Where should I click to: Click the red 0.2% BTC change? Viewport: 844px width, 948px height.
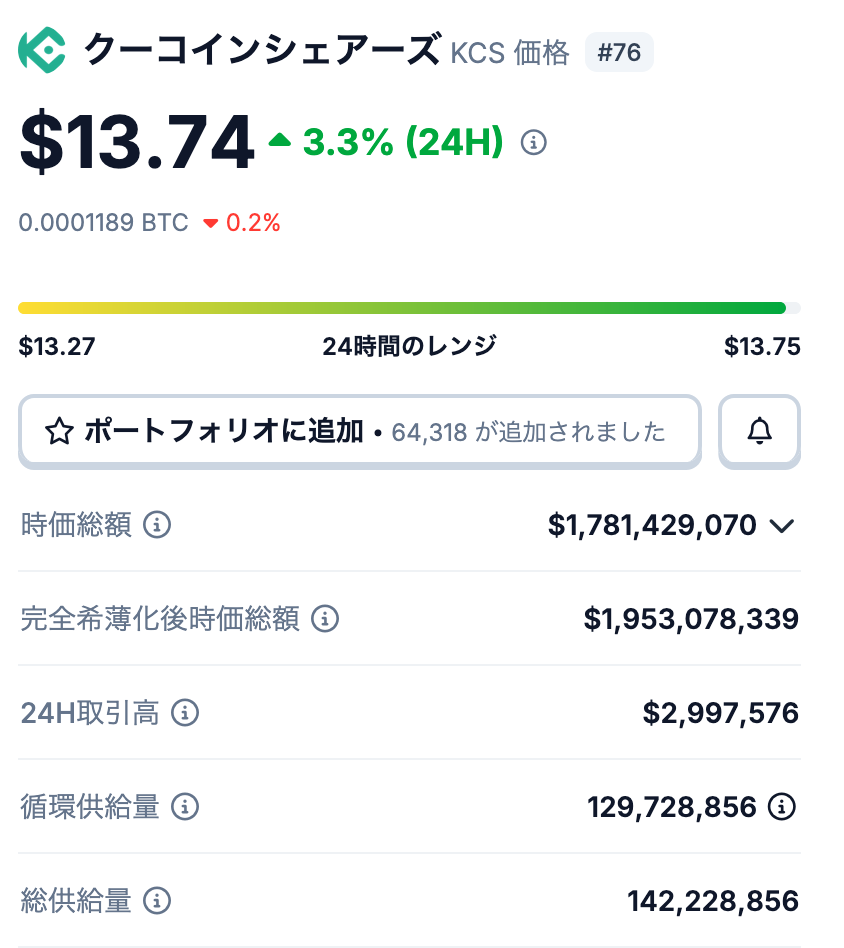pyautogui.click(x=252, y=222)
